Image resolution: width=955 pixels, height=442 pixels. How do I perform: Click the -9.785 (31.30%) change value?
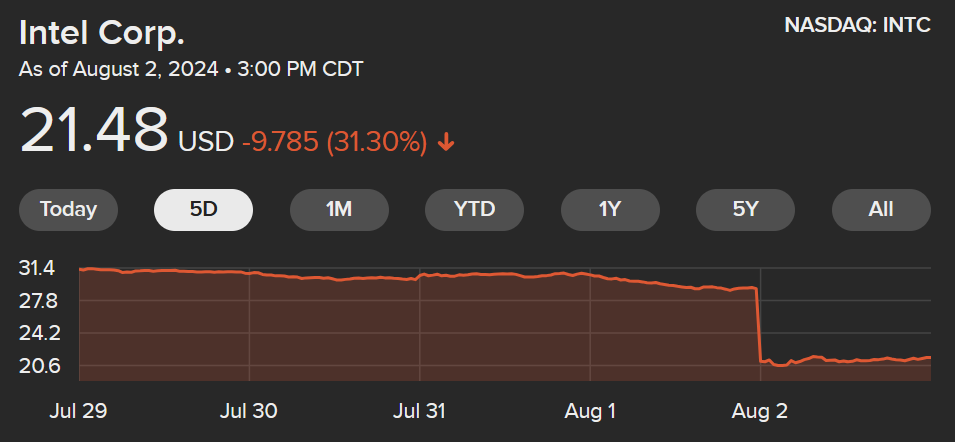pyautogui.click(x=334, y=142)
